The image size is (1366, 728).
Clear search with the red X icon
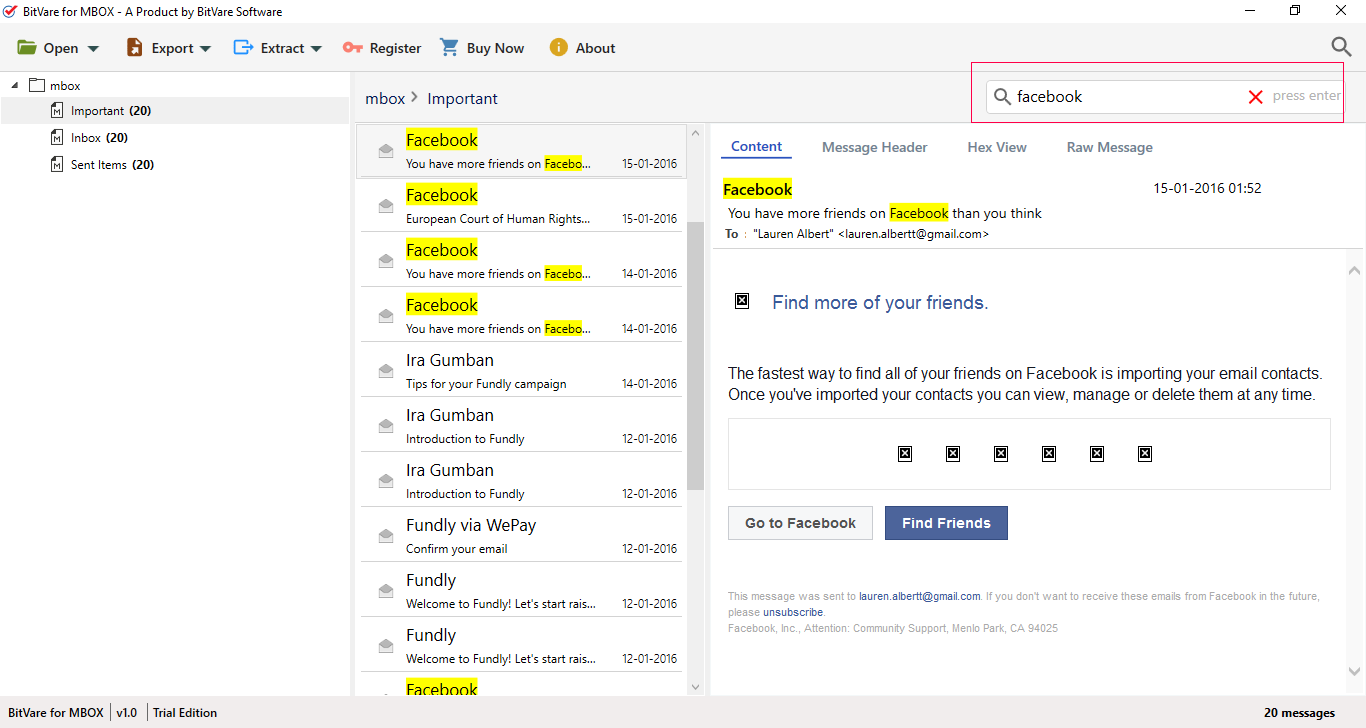click(x=1255, y=97)
